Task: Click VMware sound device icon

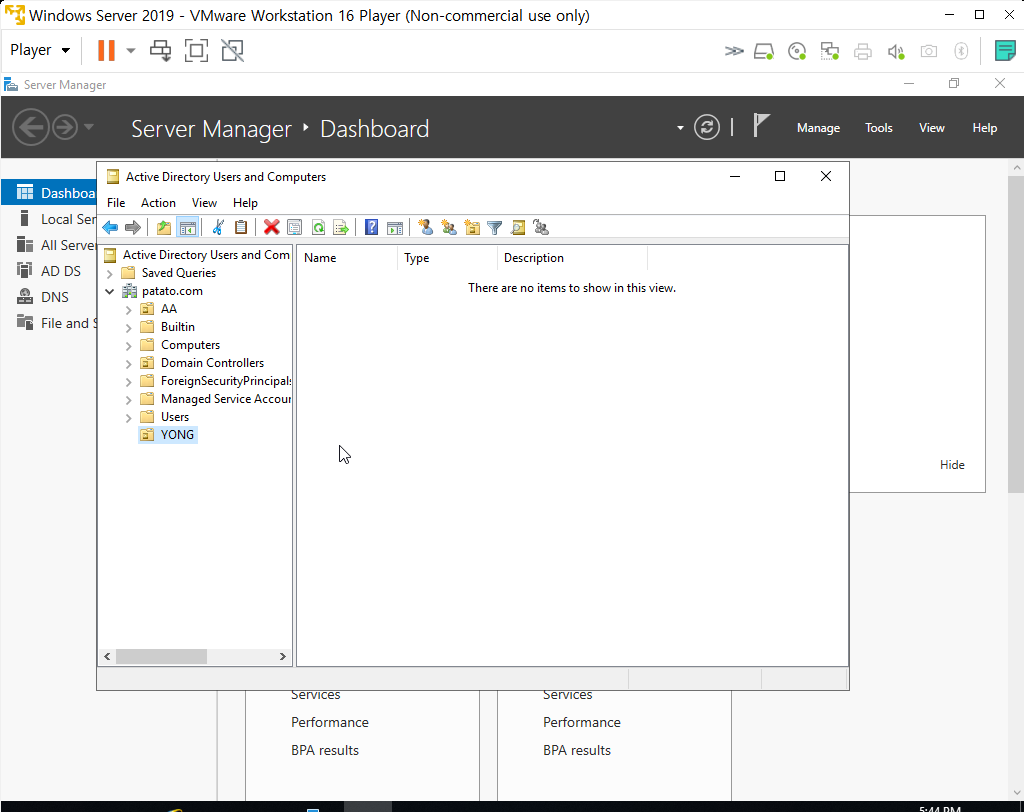Action: point(896,51)
